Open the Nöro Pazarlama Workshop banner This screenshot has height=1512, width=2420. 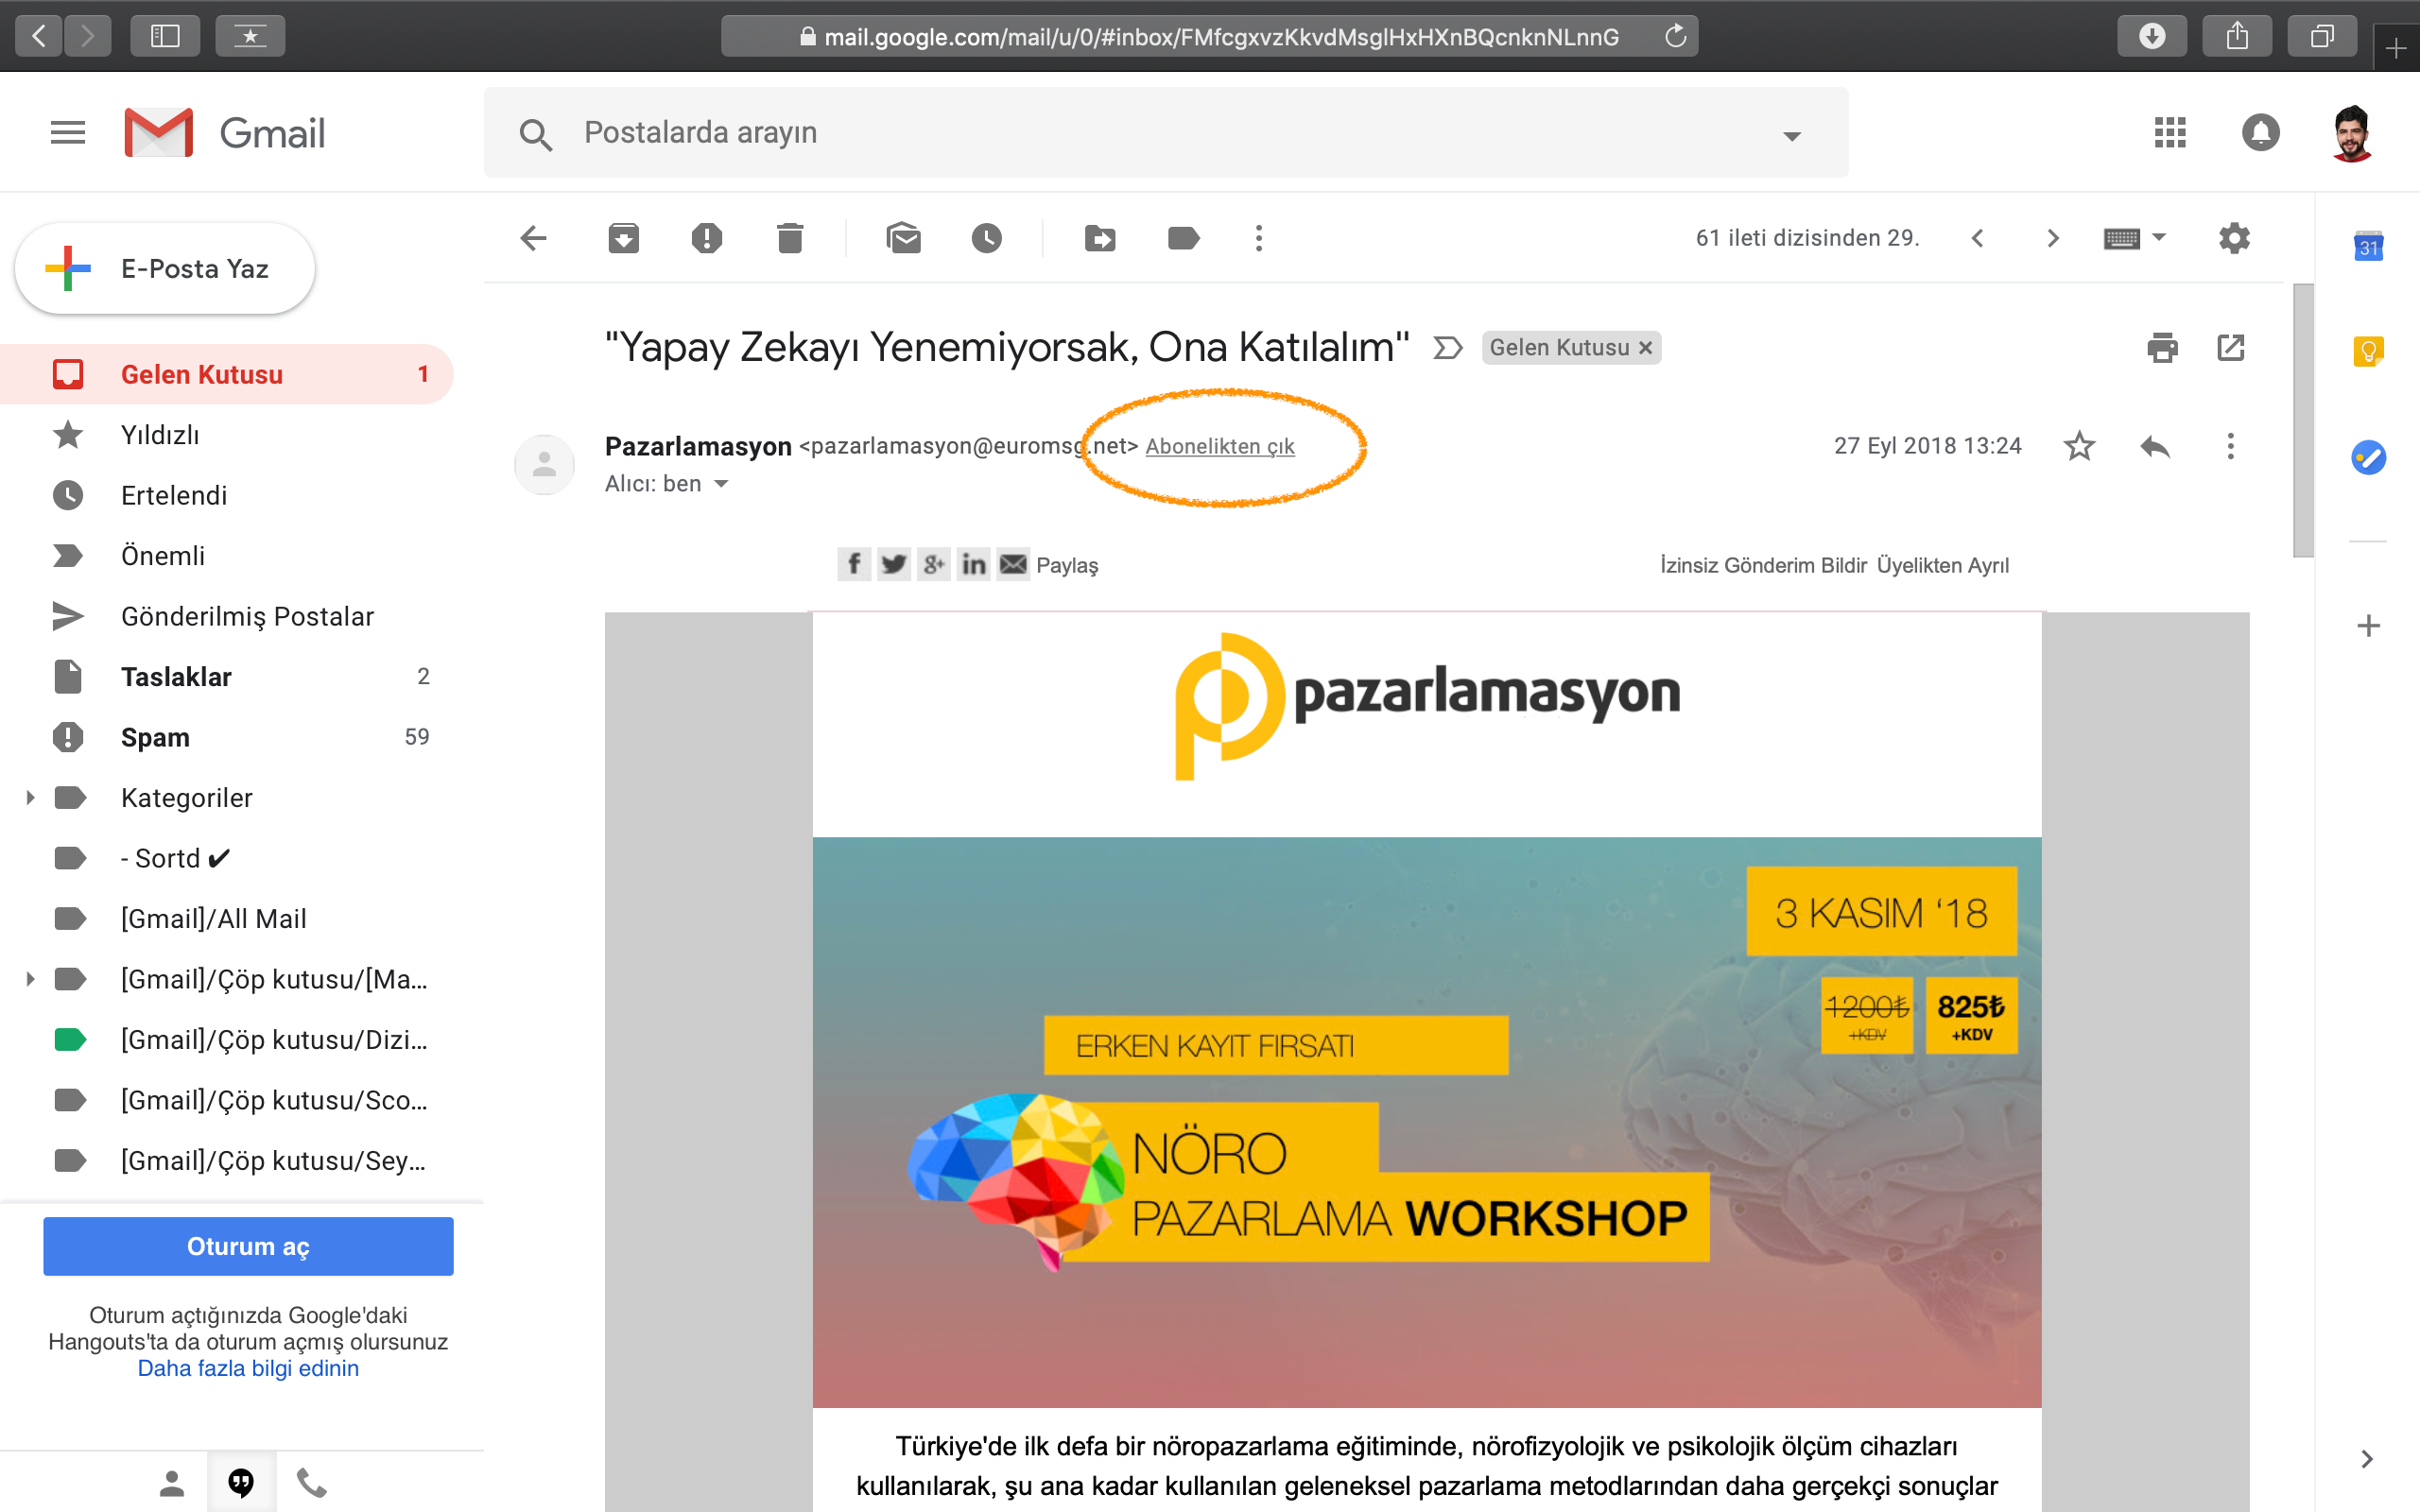point(1426,1122)
